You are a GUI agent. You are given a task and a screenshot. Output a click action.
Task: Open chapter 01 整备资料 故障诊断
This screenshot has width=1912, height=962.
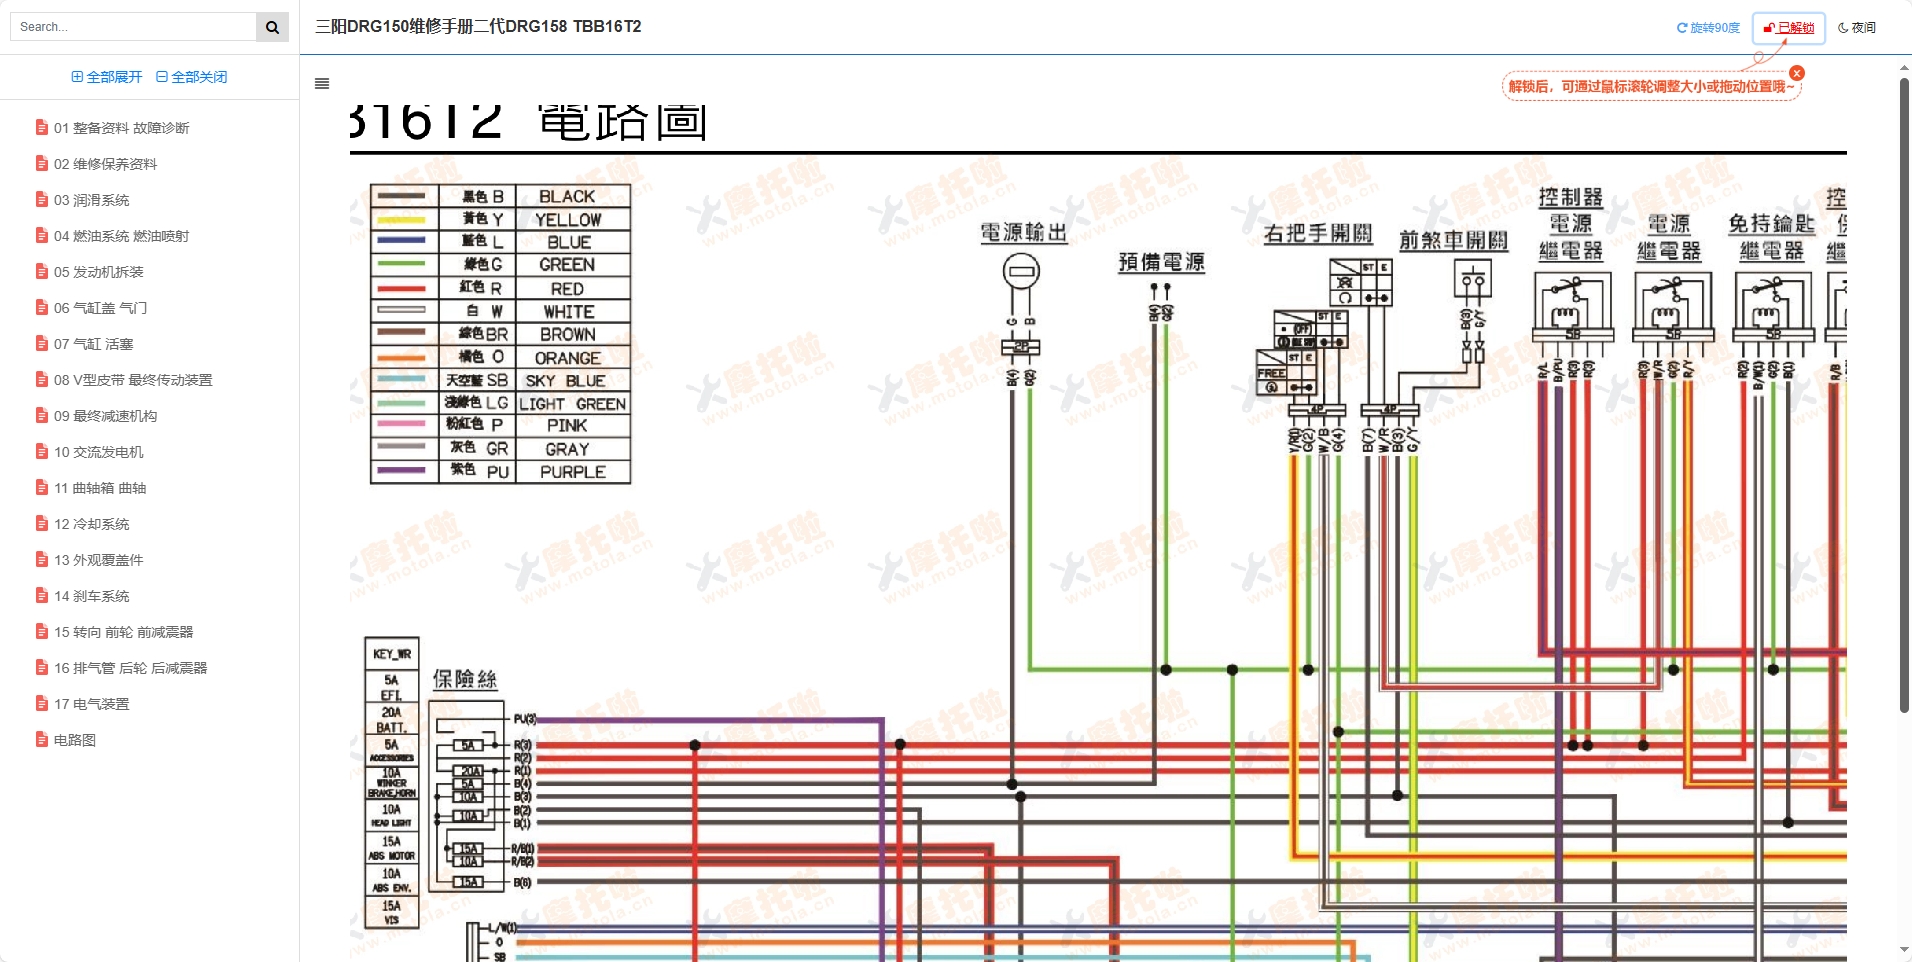(121, 128)
